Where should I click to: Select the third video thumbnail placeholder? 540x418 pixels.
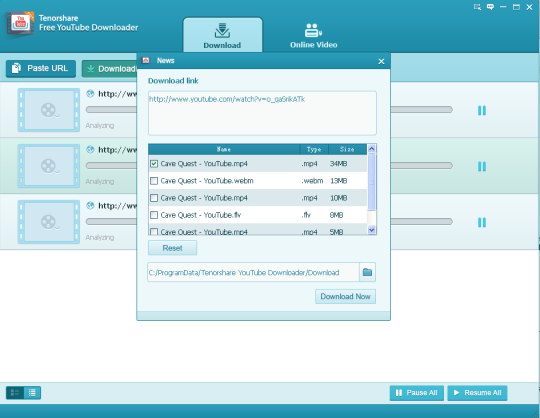(49, 222)
